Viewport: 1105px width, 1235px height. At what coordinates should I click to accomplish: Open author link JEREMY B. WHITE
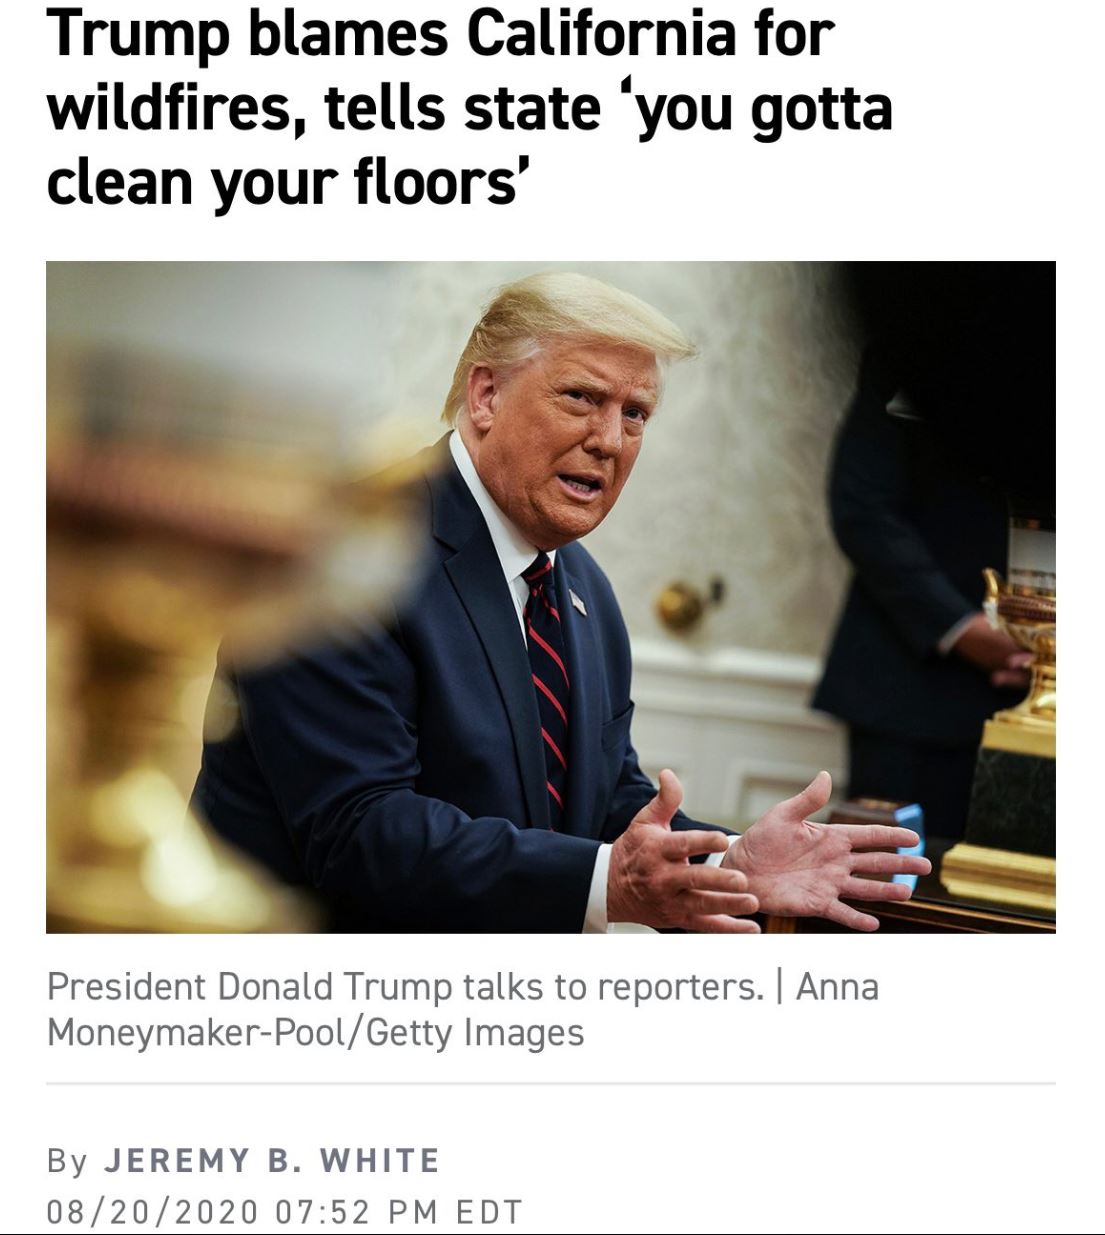coord(272,1160)
